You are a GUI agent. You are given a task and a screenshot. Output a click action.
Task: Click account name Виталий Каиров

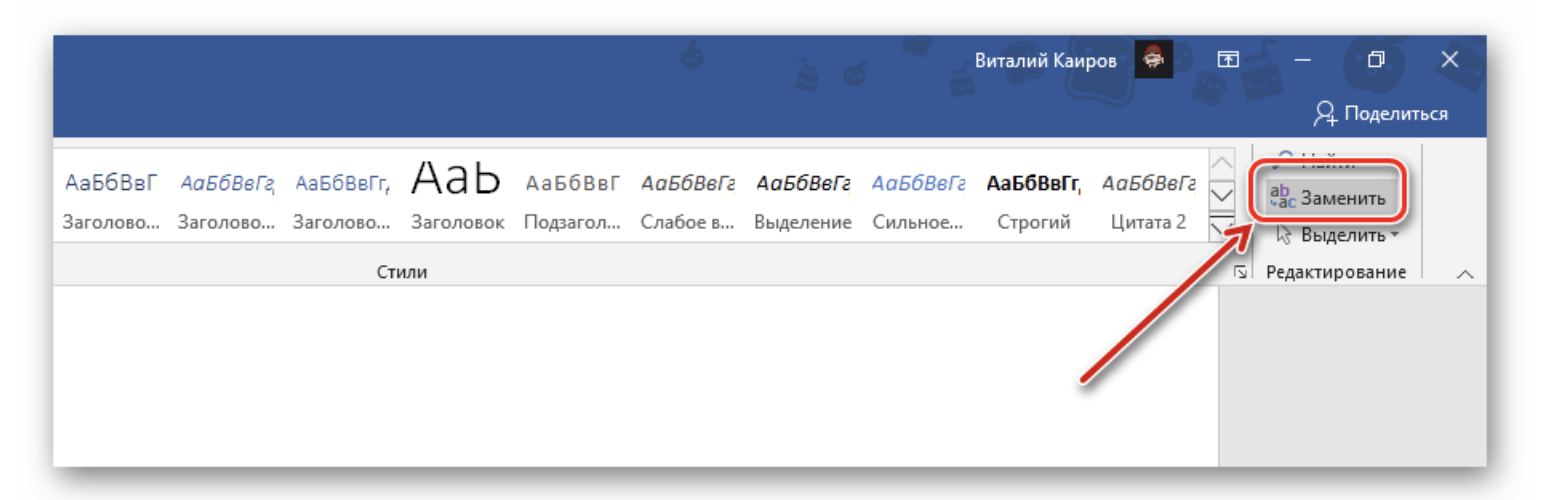pos(1048,61)
